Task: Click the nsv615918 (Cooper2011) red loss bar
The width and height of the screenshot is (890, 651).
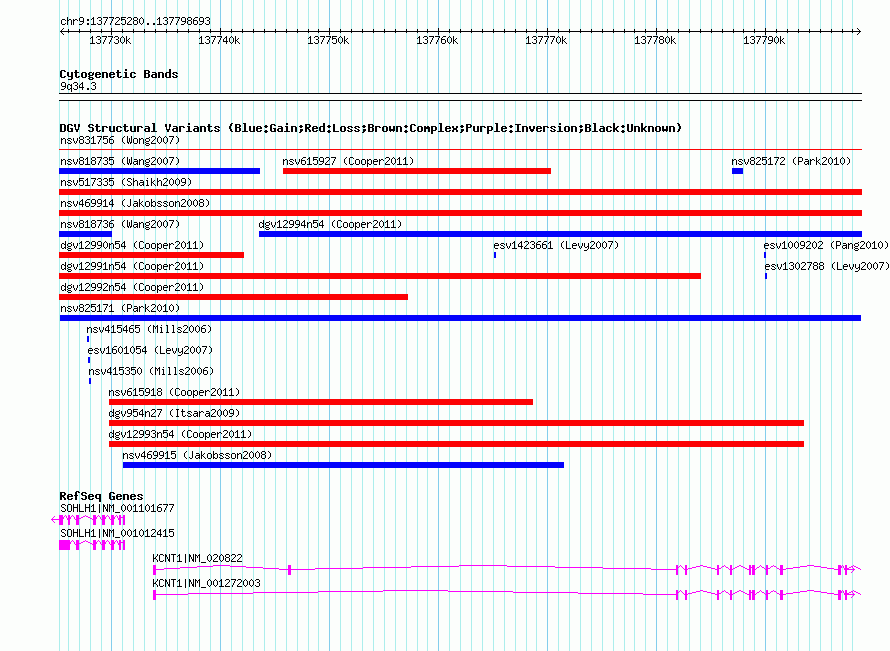Action: (x=321, y=402)
